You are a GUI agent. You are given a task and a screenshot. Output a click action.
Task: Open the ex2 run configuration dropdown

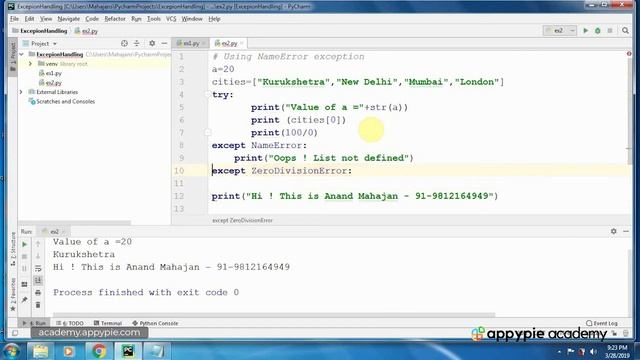560,31
